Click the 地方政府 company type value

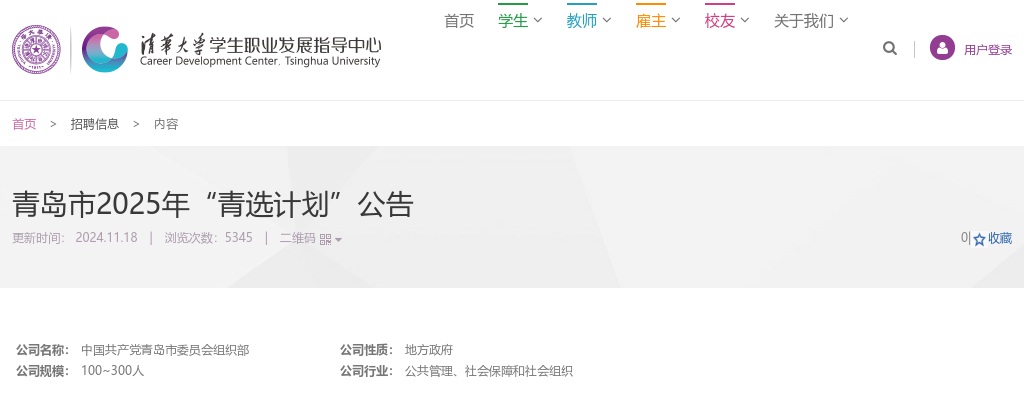429,350
